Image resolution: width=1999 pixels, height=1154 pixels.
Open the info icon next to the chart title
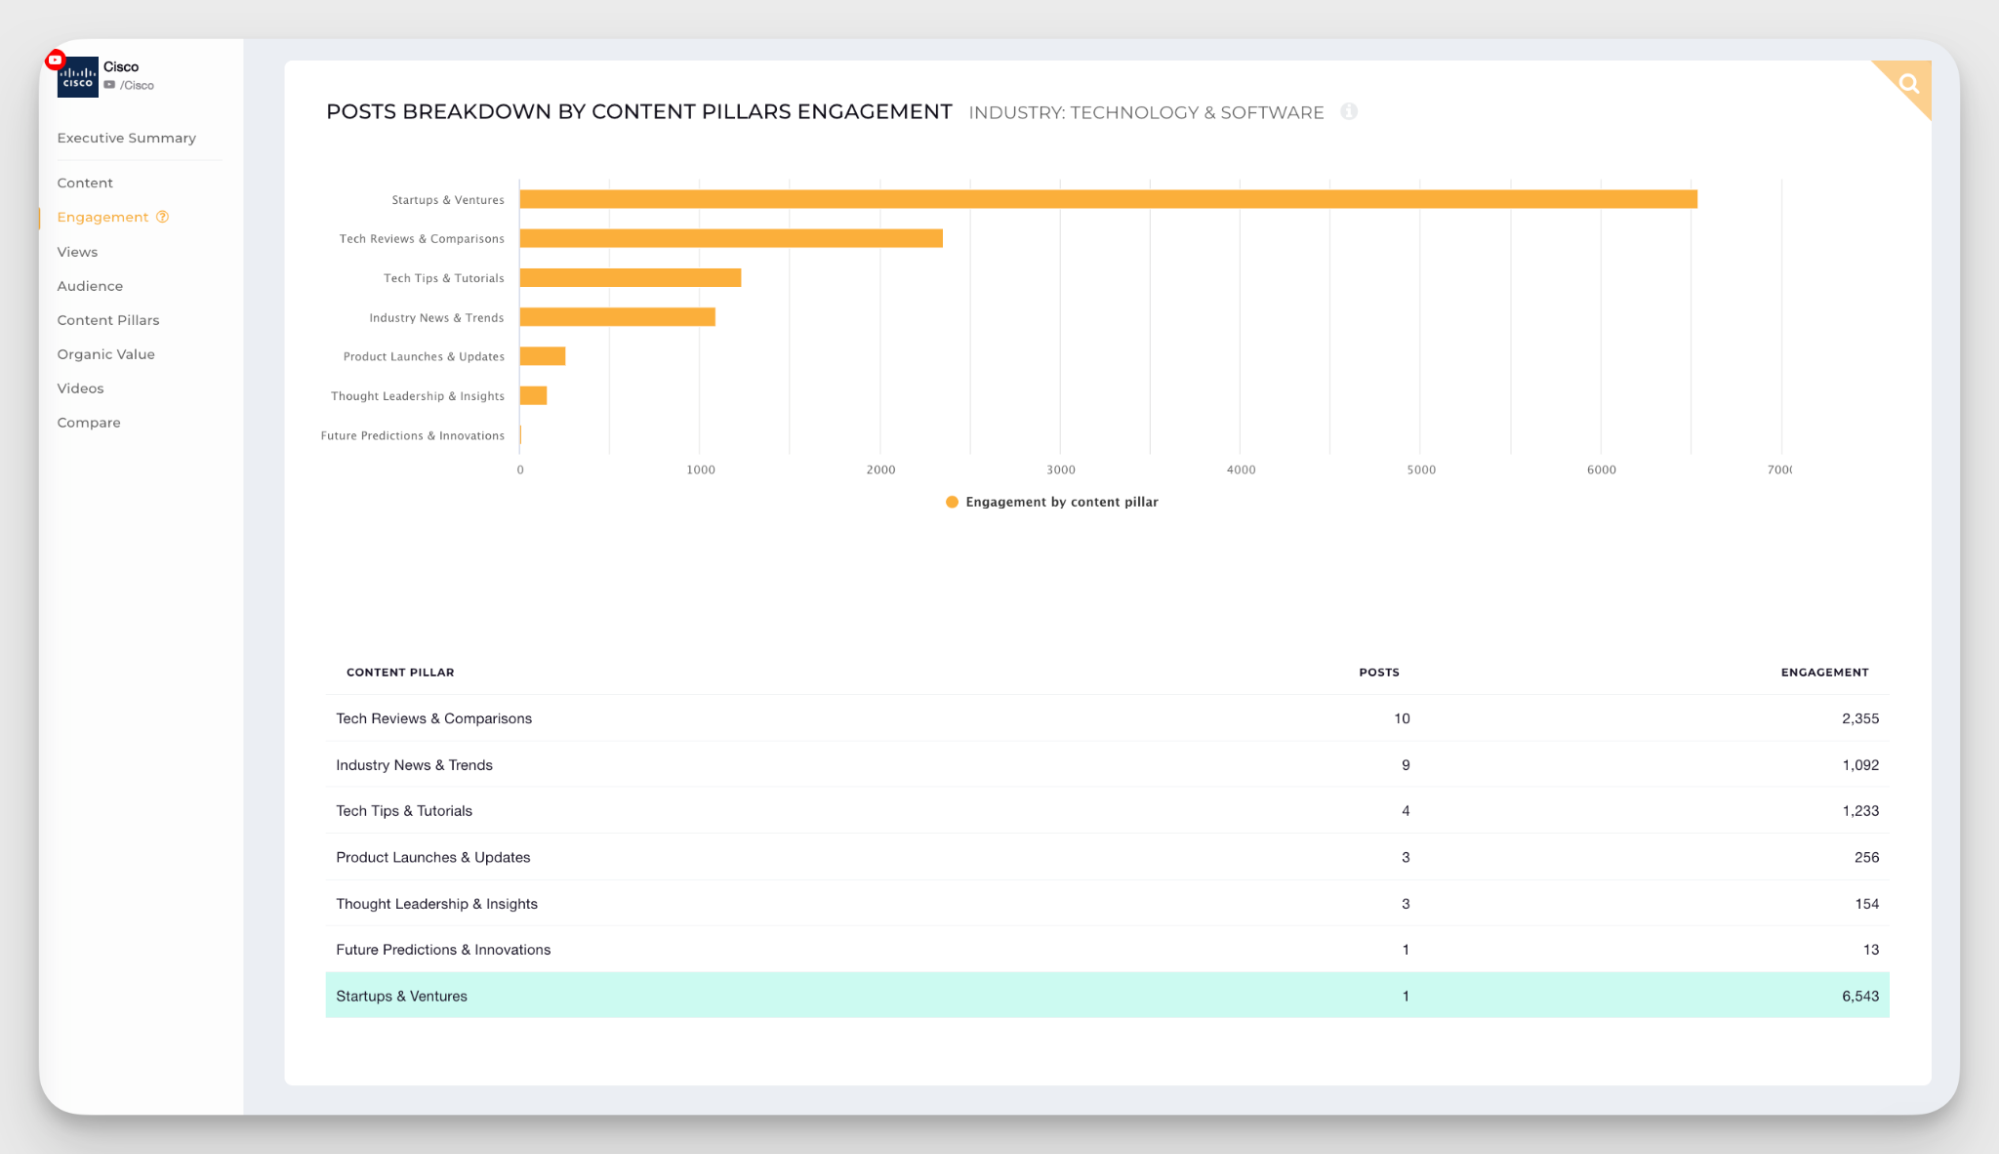[1349, 111]
